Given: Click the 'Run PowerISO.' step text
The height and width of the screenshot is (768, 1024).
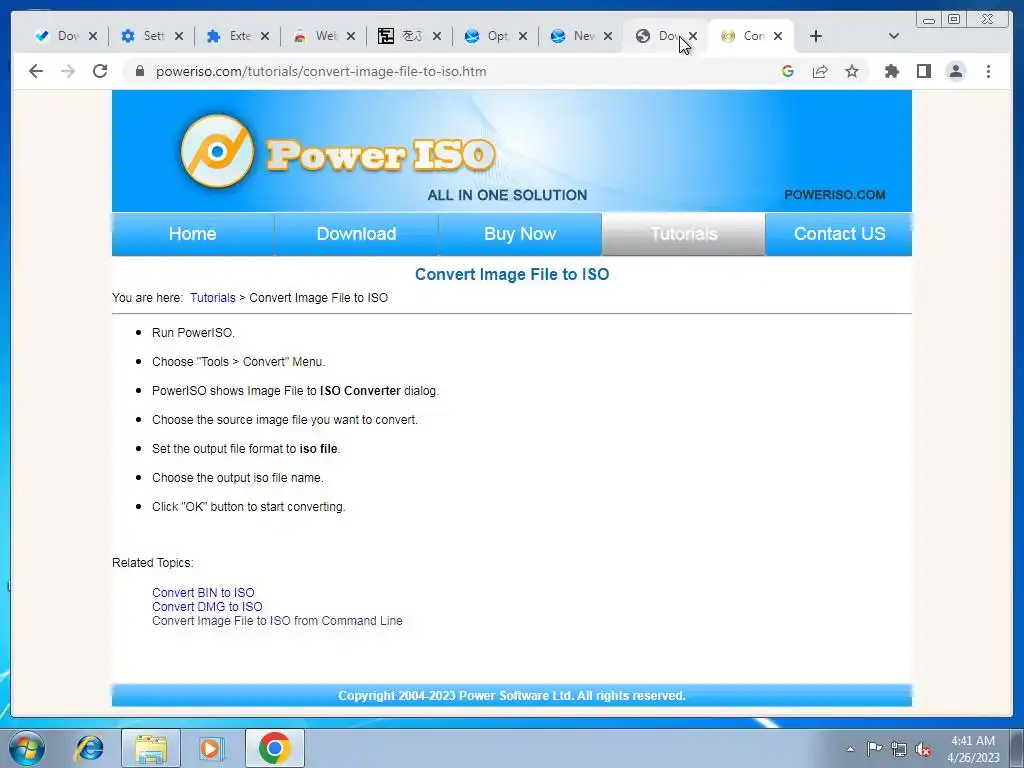Looking at the screenshot, I should click(193, 332).
